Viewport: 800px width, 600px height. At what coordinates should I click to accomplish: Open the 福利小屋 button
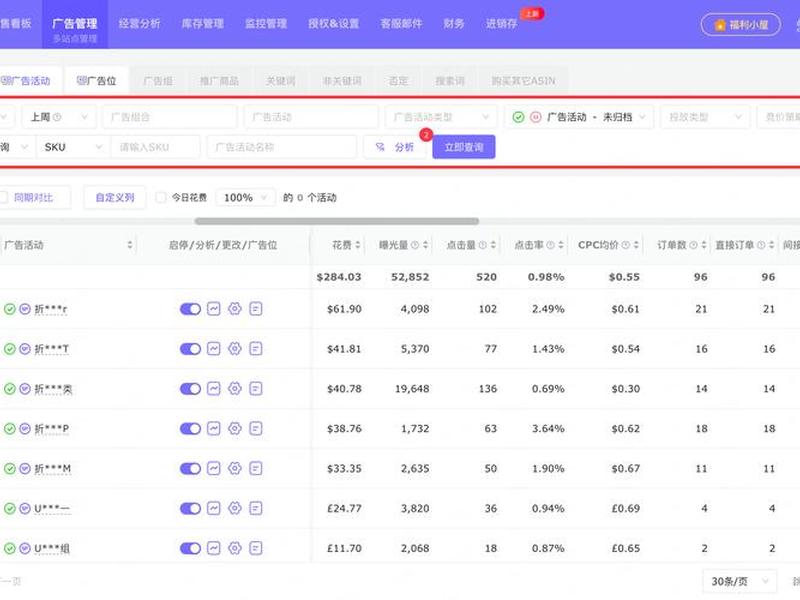pos(741,24)
